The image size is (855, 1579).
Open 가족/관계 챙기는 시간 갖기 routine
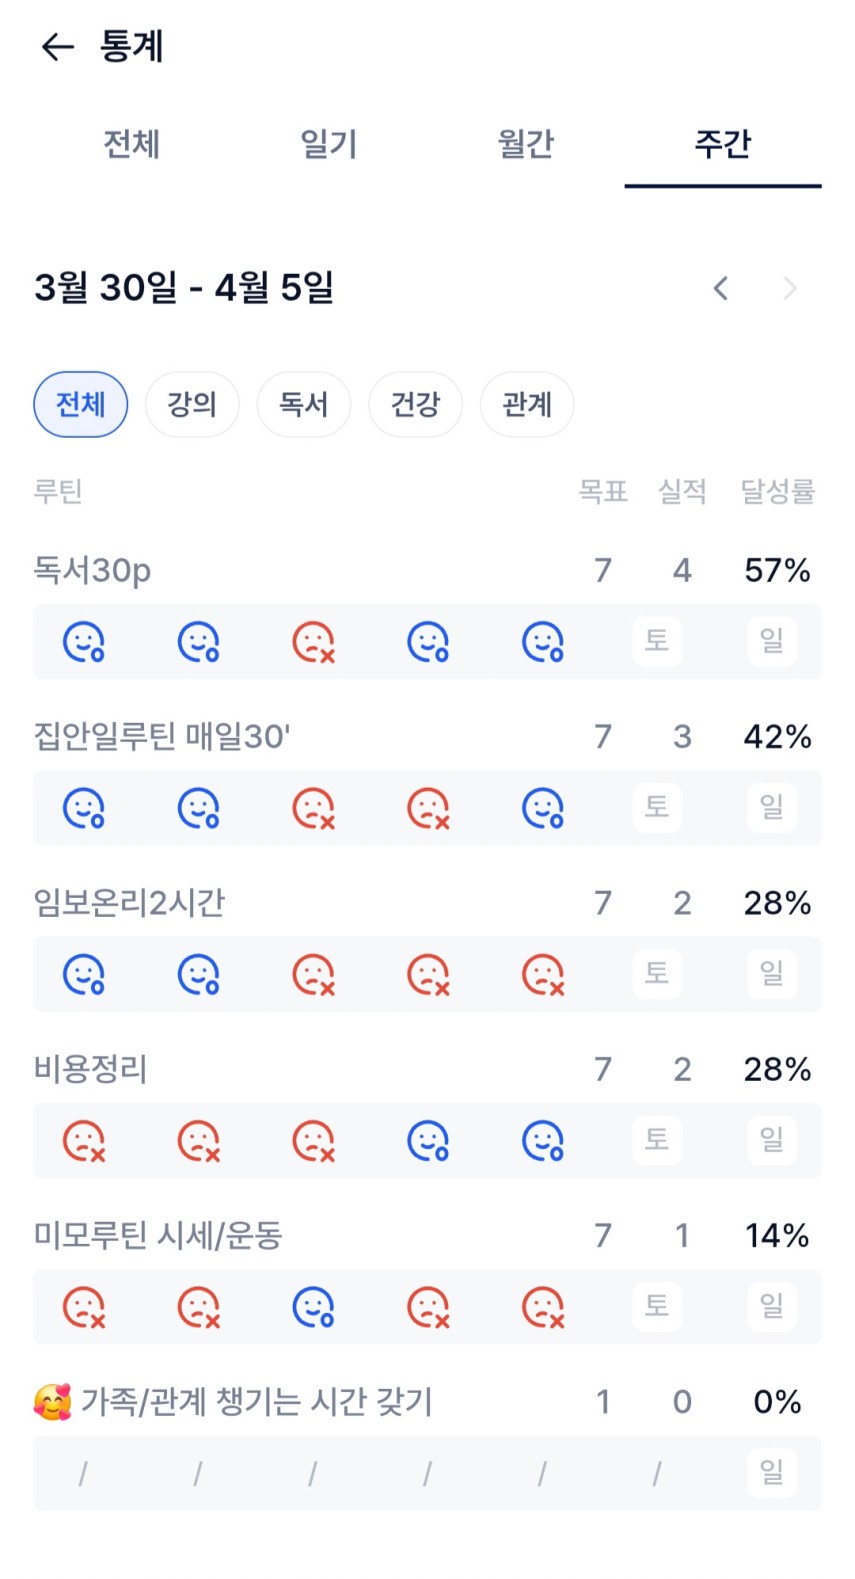[255, 1402]
